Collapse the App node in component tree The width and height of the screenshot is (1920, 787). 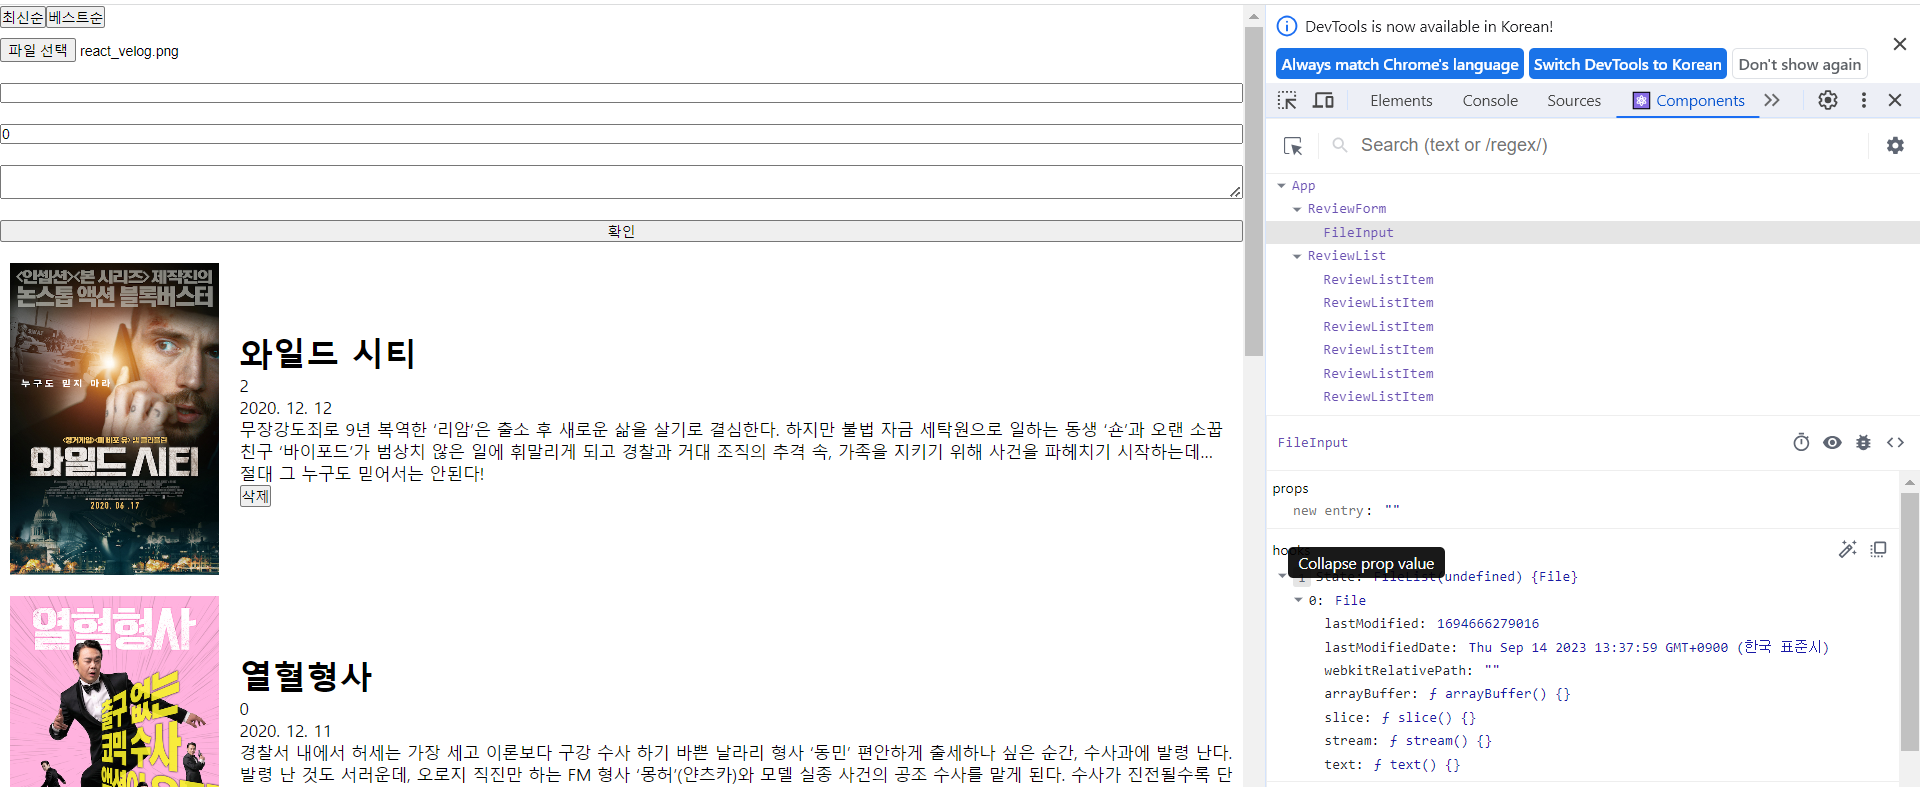1281,186
